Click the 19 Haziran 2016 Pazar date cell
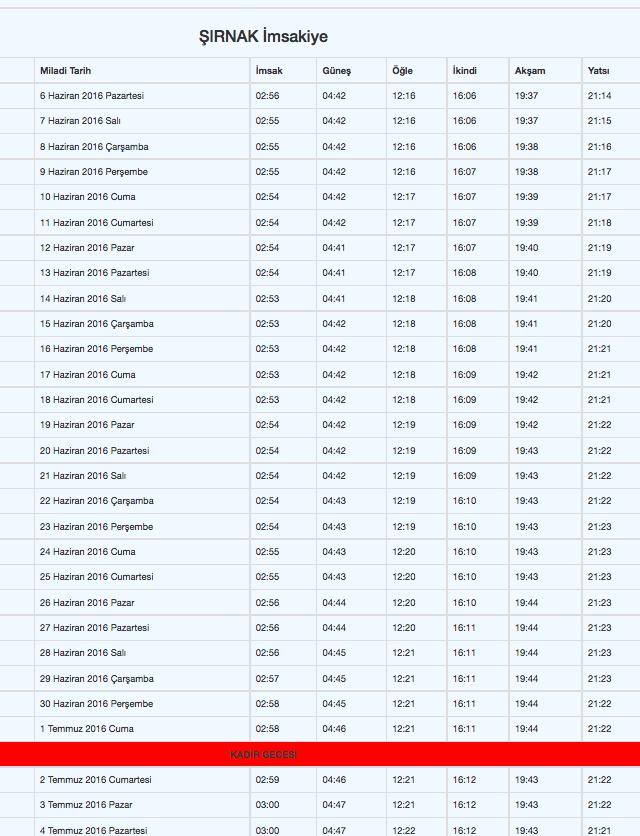This screenshot has width=640, height=836. [x=87, y=425]
